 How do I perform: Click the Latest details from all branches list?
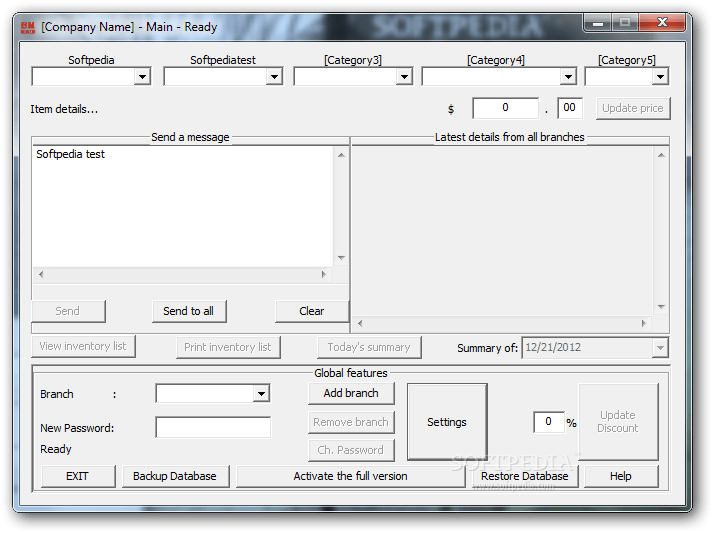(x=503, y=231)
